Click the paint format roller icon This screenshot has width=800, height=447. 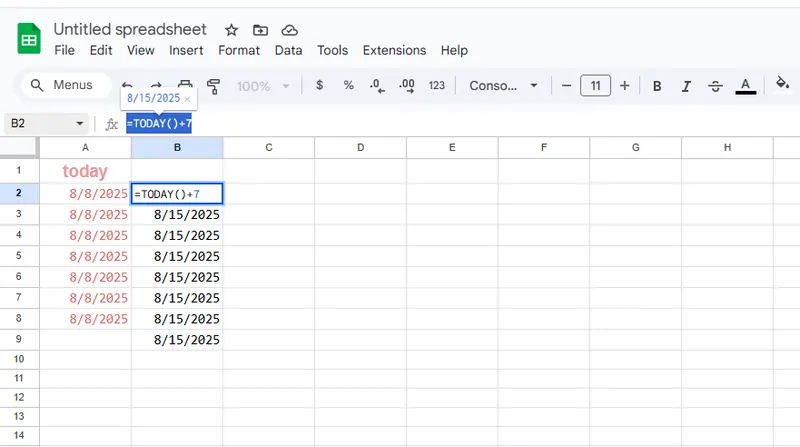point(213,86)
